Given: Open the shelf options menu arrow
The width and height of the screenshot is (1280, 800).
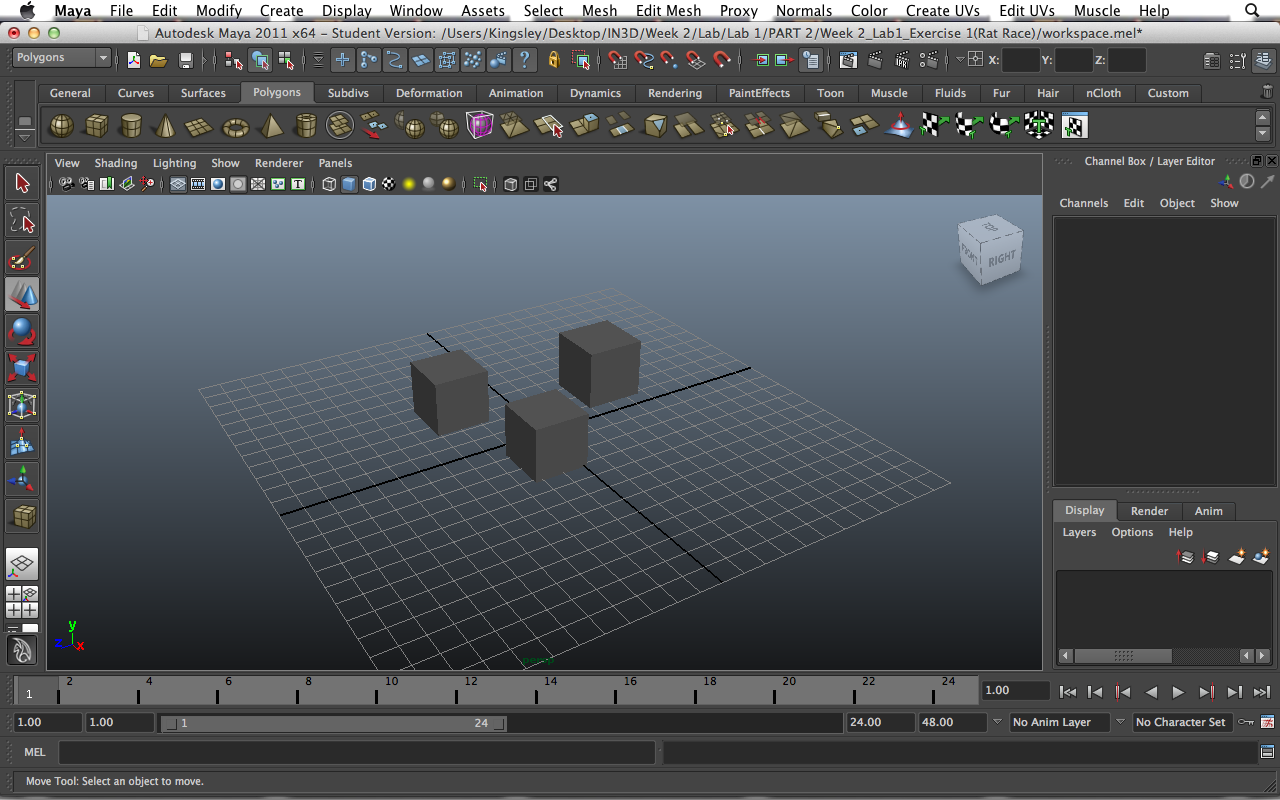Looking at the screenshot, I should (26, 136).
